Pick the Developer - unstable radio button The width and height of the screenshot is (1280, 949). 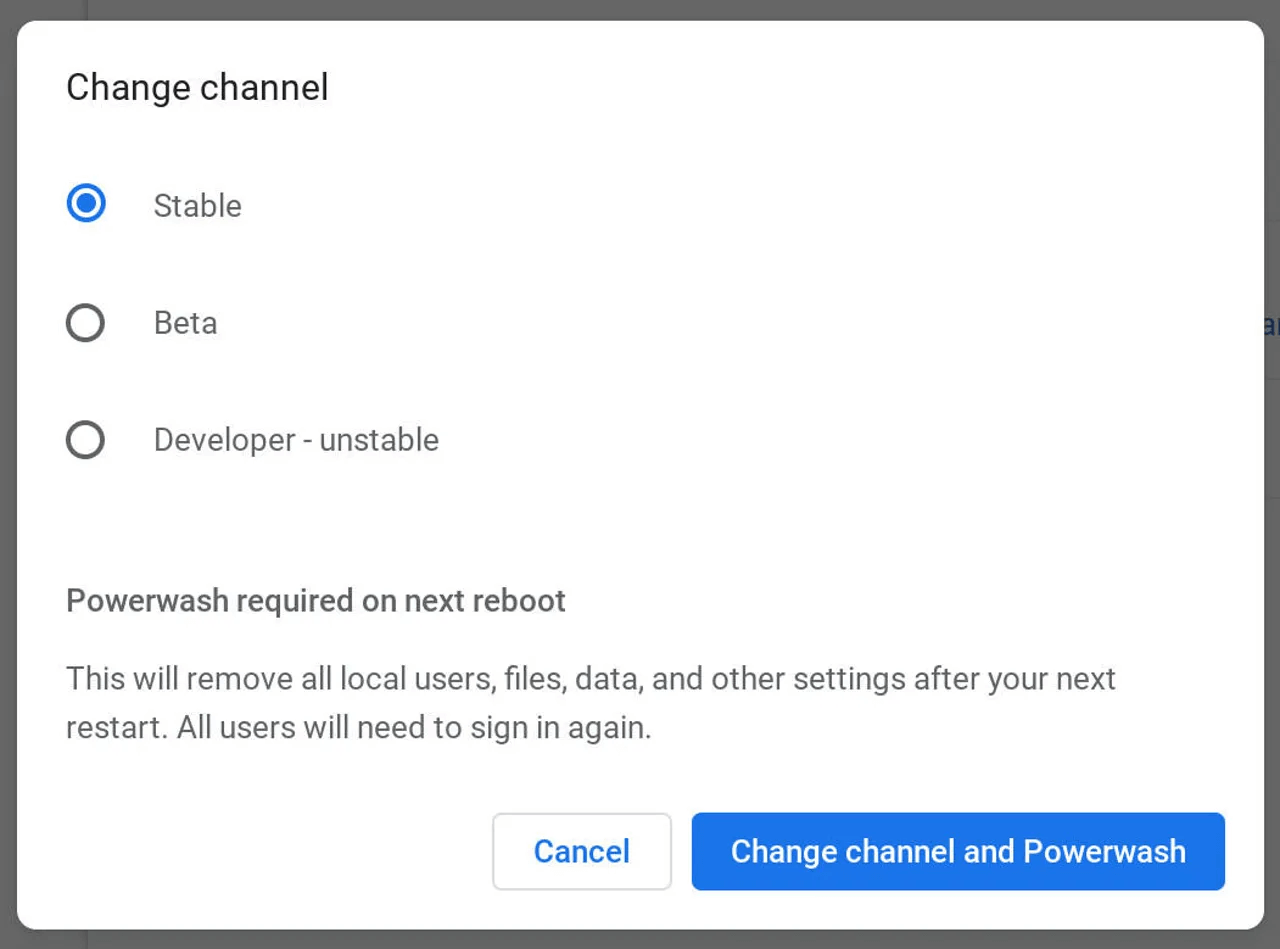pos(86,440)
